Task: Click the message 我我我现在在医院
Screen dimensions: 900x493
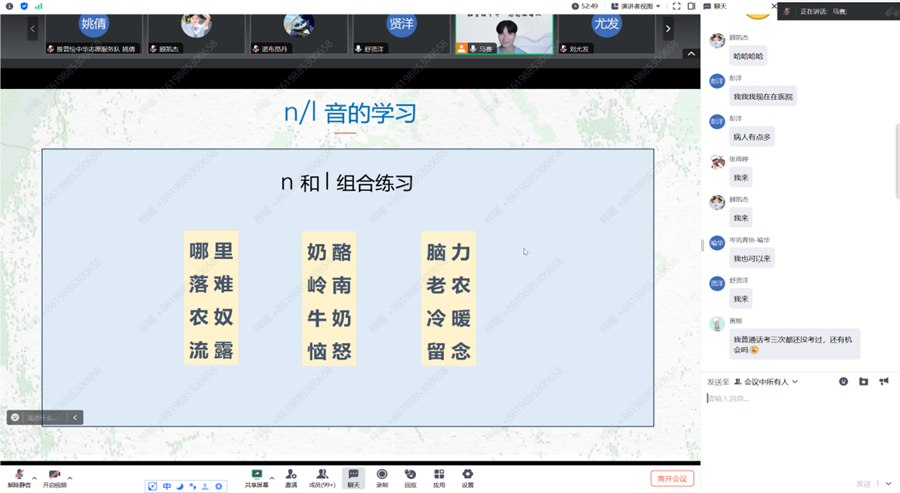Action: (x=763, y=96)
